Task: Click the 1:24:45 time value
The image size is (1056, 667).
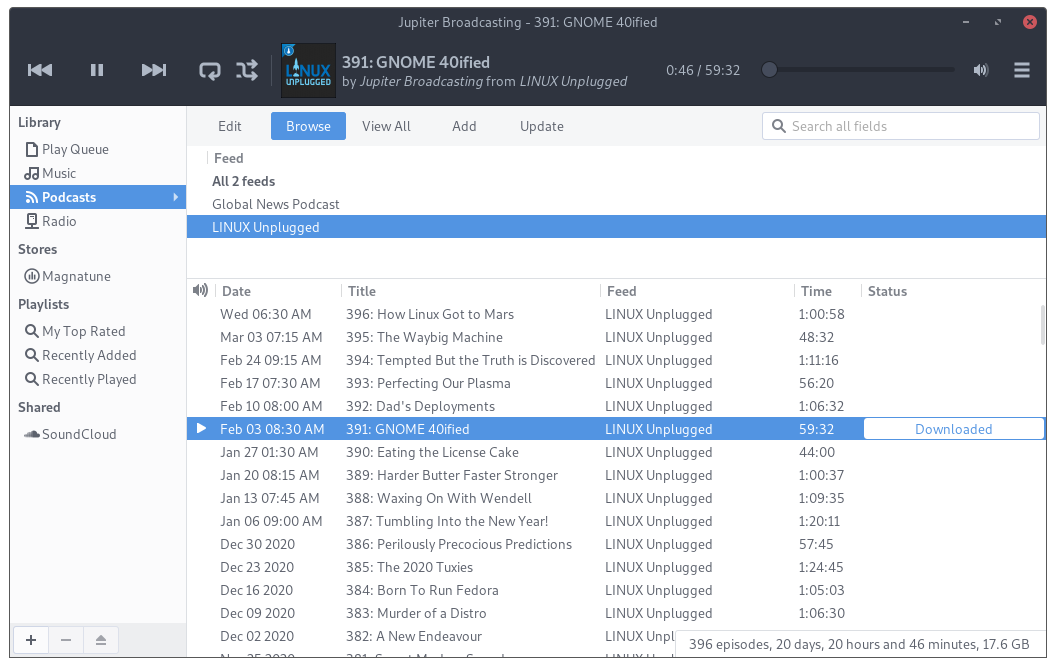Action: coord(822,567)
